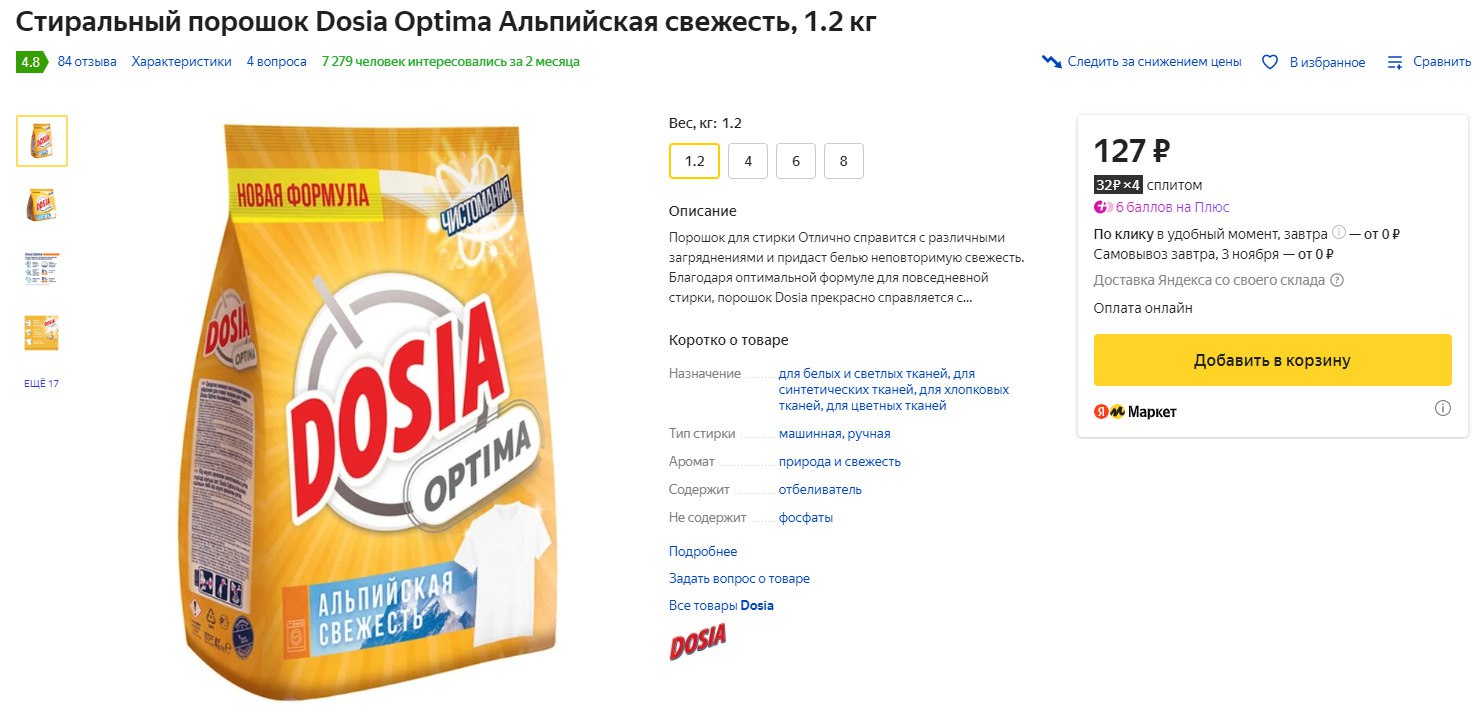1479x724 pixels.
Task: Open the 84 отзыва reviews section
Action: [87, 62]
